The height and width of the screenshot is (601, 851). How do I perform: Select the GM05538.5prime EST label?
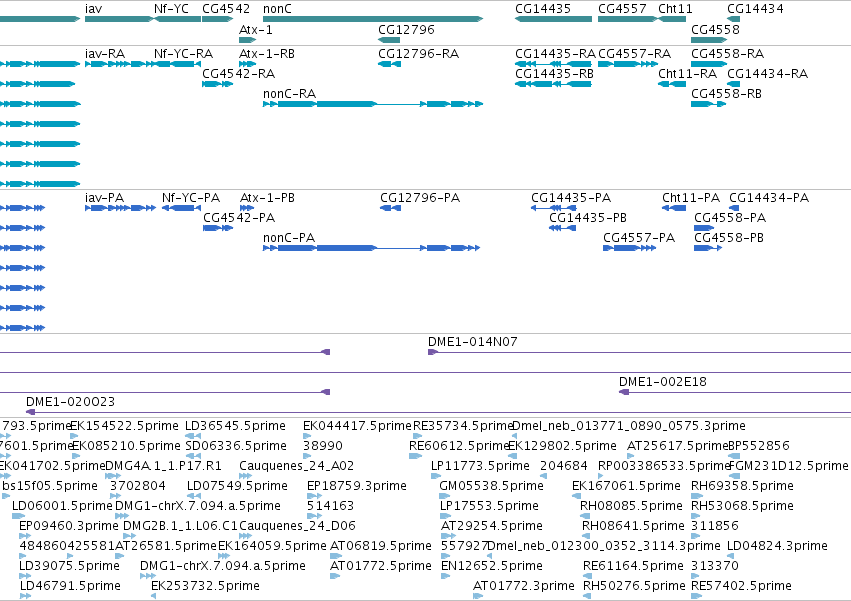click(x=491, y=486)
